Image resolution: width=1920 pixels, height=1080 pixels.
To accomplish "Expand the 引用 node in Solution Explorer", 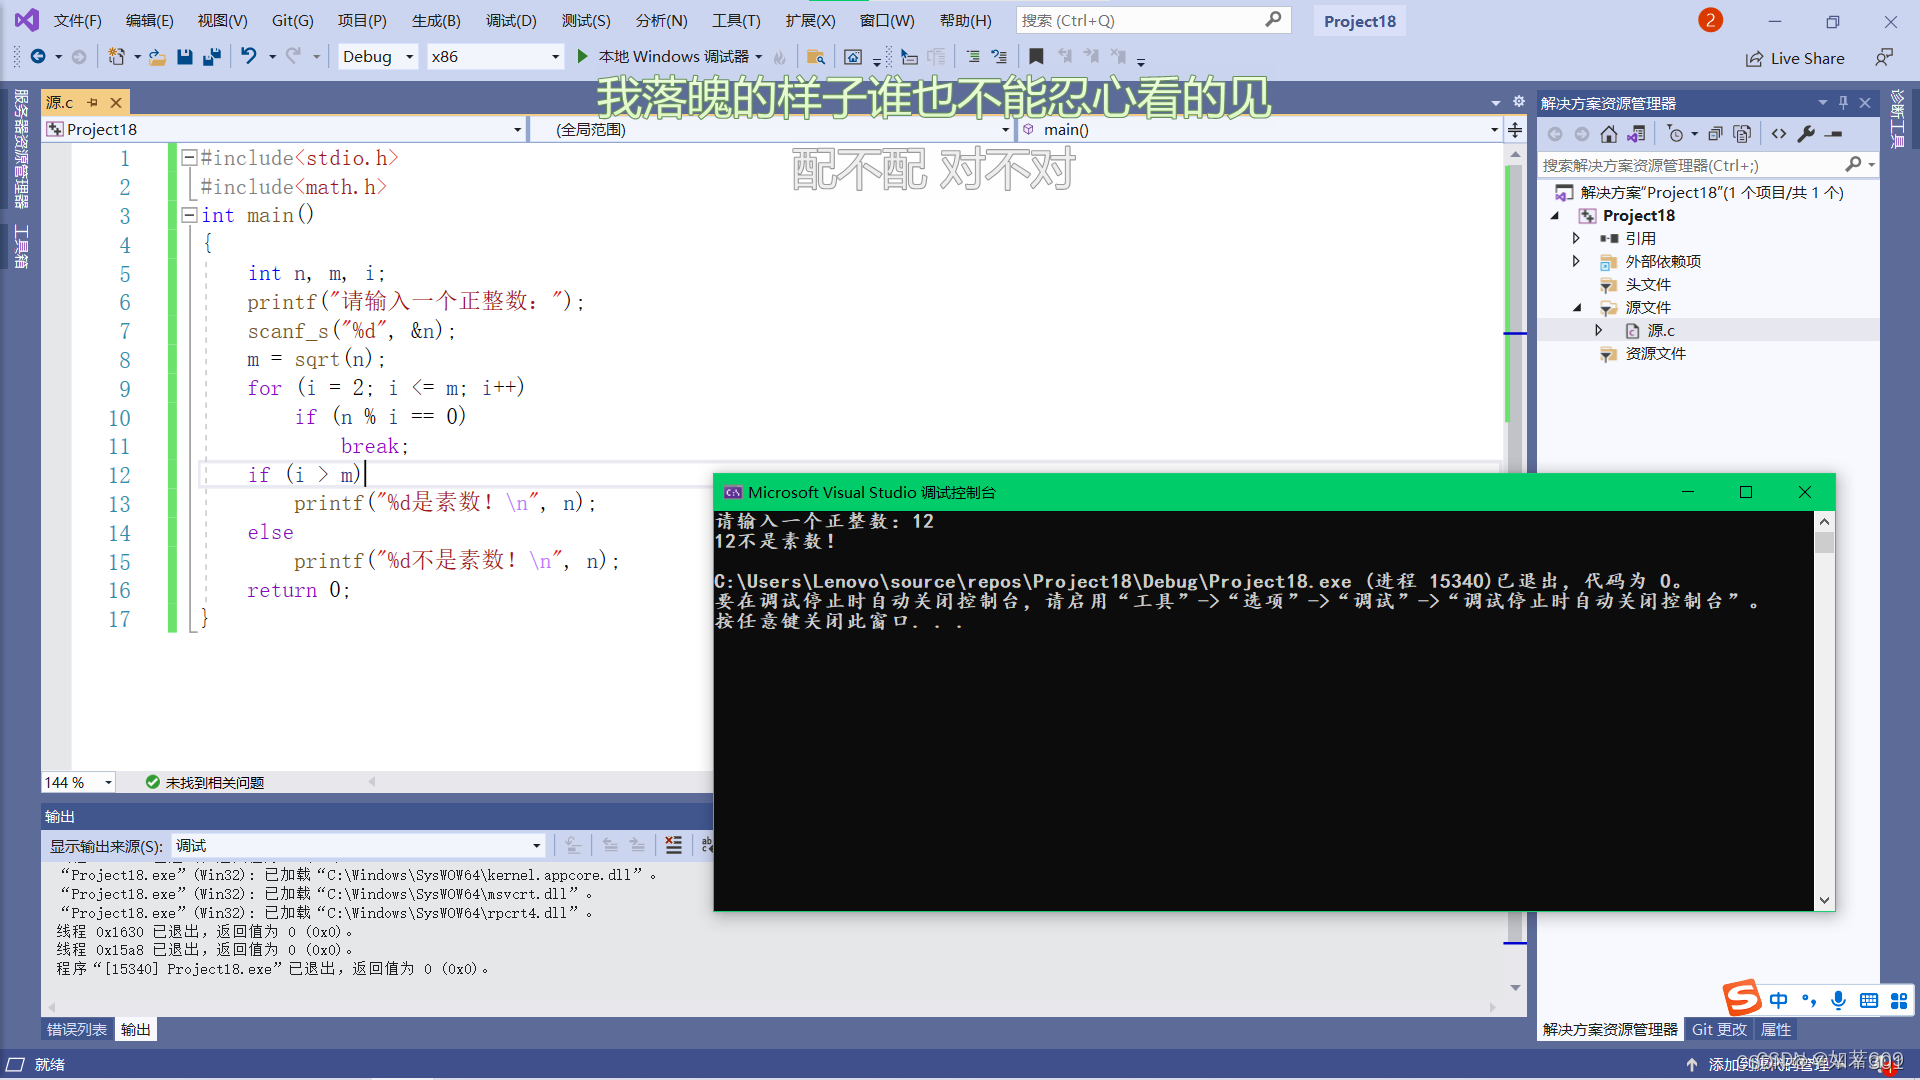I will coord(1576,238).
